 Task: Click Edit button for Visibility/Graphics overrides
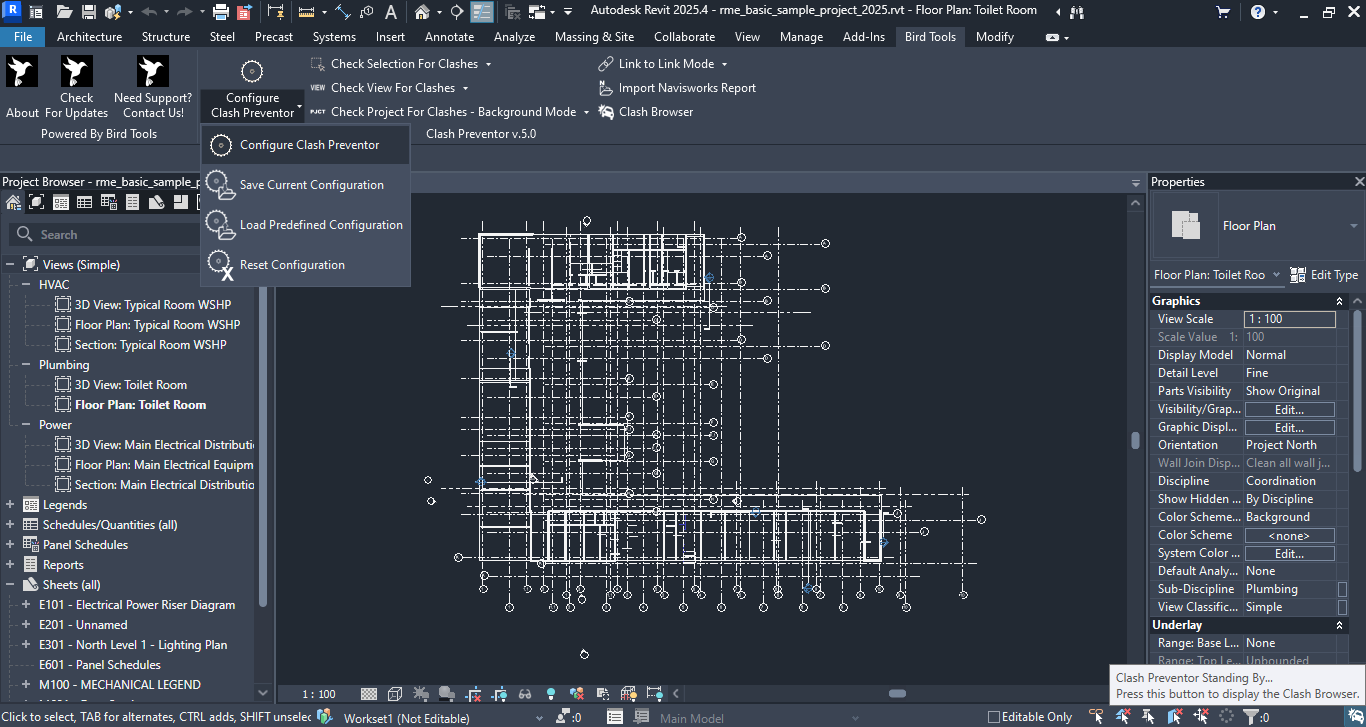click(x=1288, y=410)
